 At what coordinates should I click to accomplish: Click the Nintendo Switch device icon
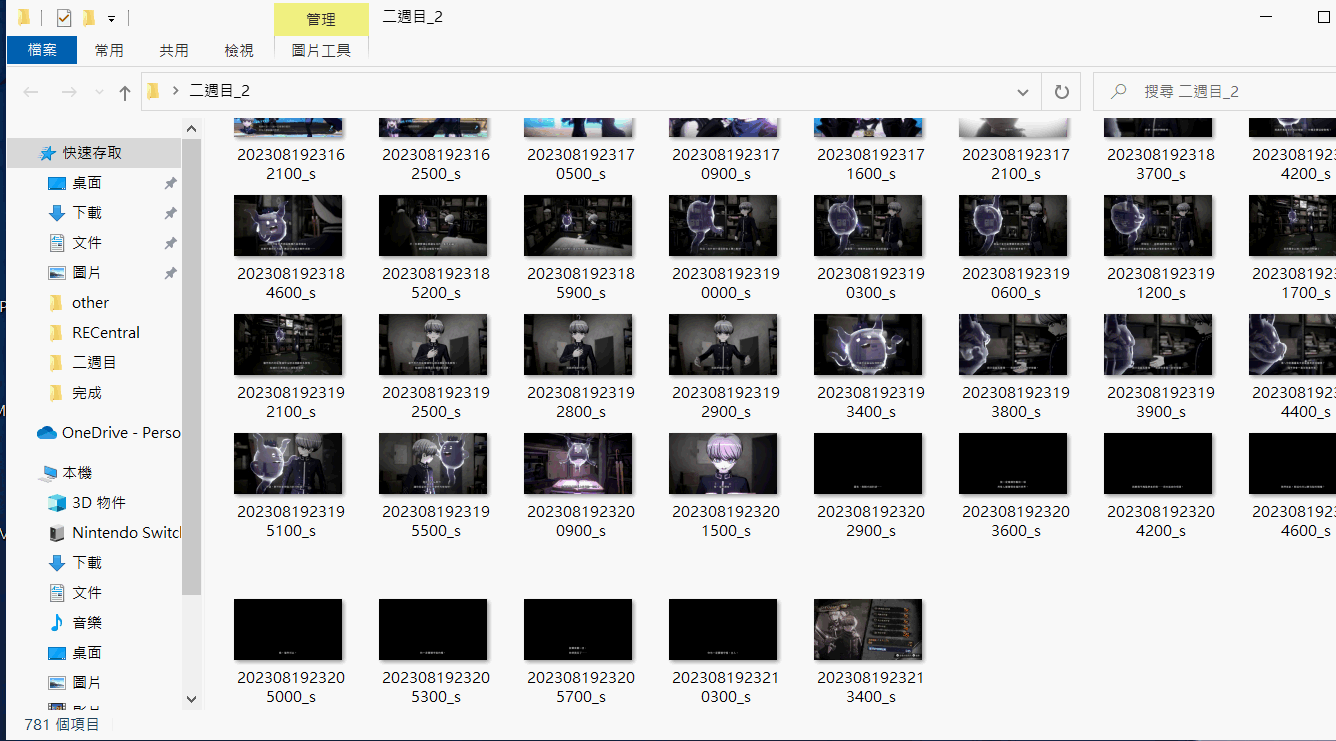pyautogui.click(x=57, y=533)
